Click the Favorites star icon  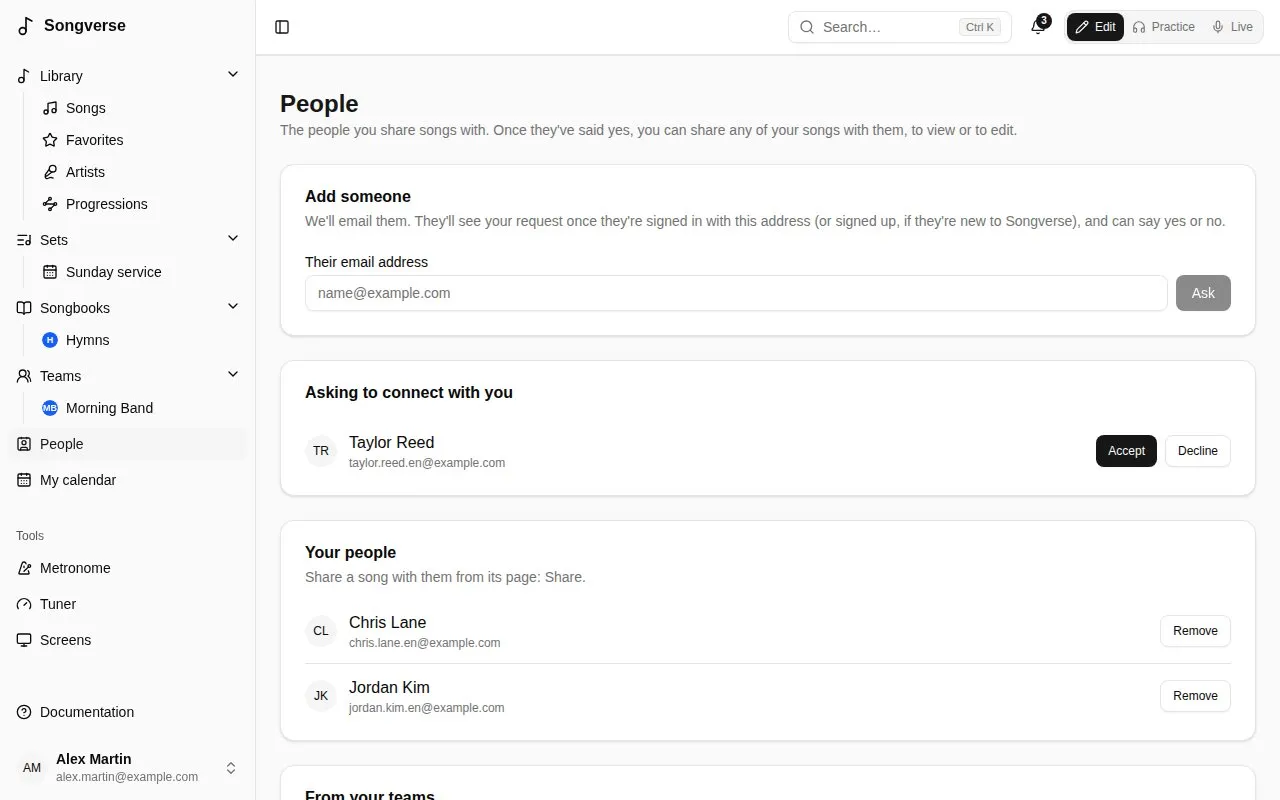[50, 140]
